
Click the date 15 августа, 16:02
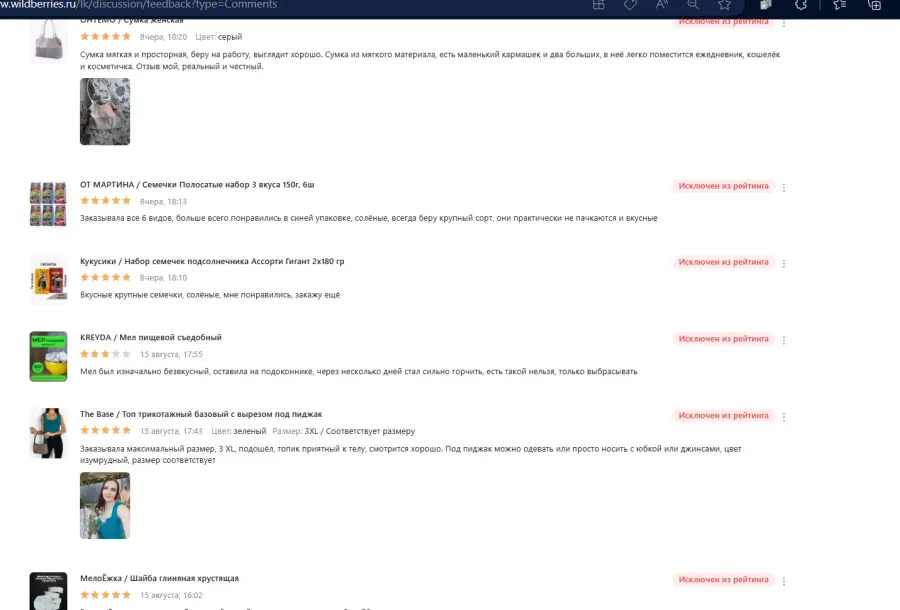click(172, 596)
